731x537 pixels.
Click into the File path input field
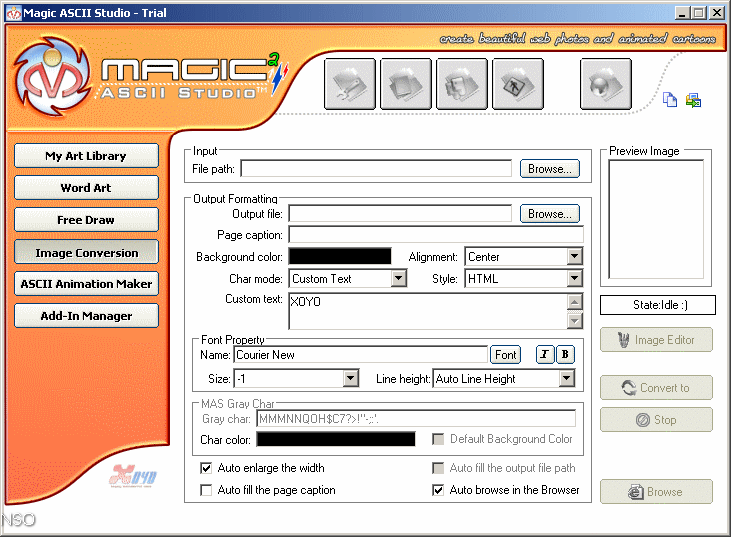coord(376,169)
